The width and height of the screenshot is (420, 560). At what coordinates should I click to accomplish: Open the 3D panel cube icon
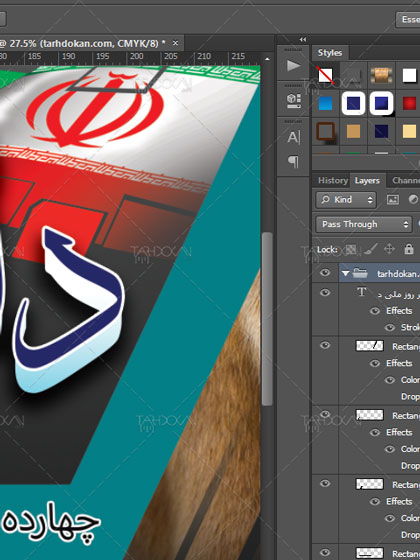click(294, 101)
